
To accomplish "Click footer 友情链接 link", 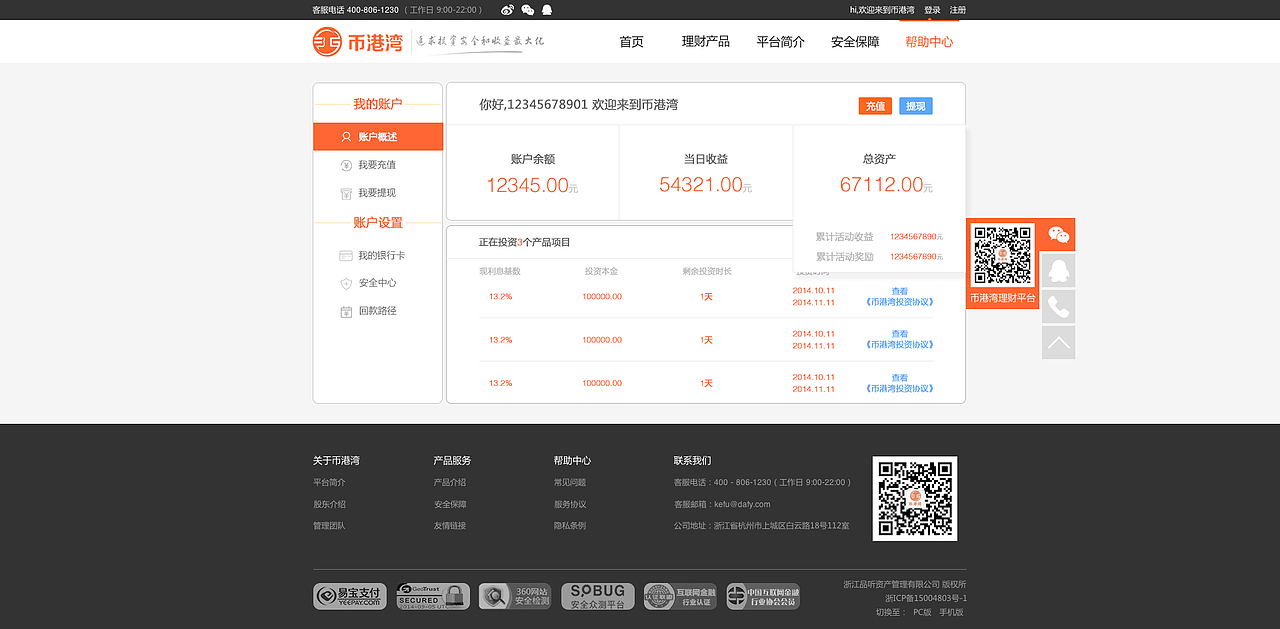I will pos(450,526).
